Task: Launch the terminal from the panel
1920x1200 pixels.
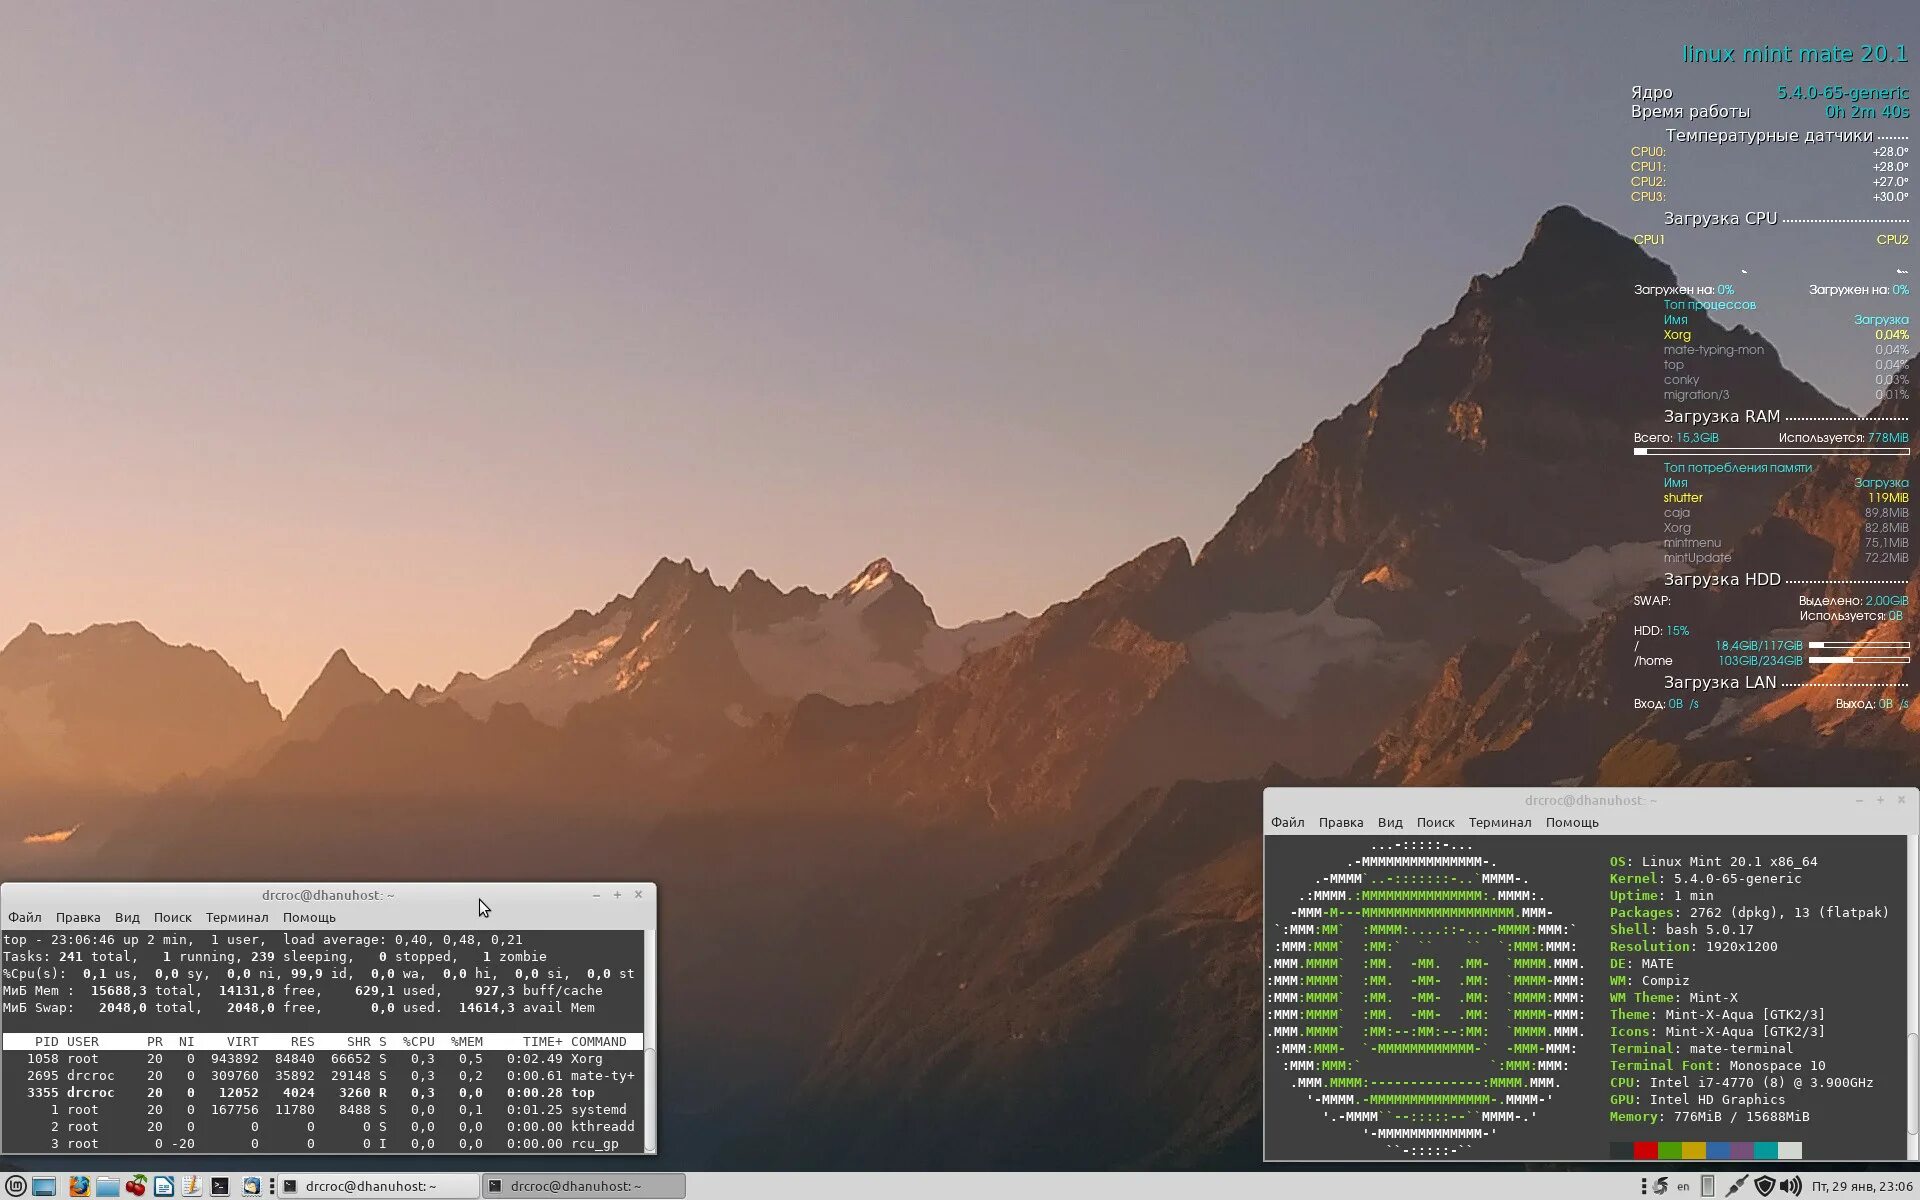Action: coord(220,1186)
